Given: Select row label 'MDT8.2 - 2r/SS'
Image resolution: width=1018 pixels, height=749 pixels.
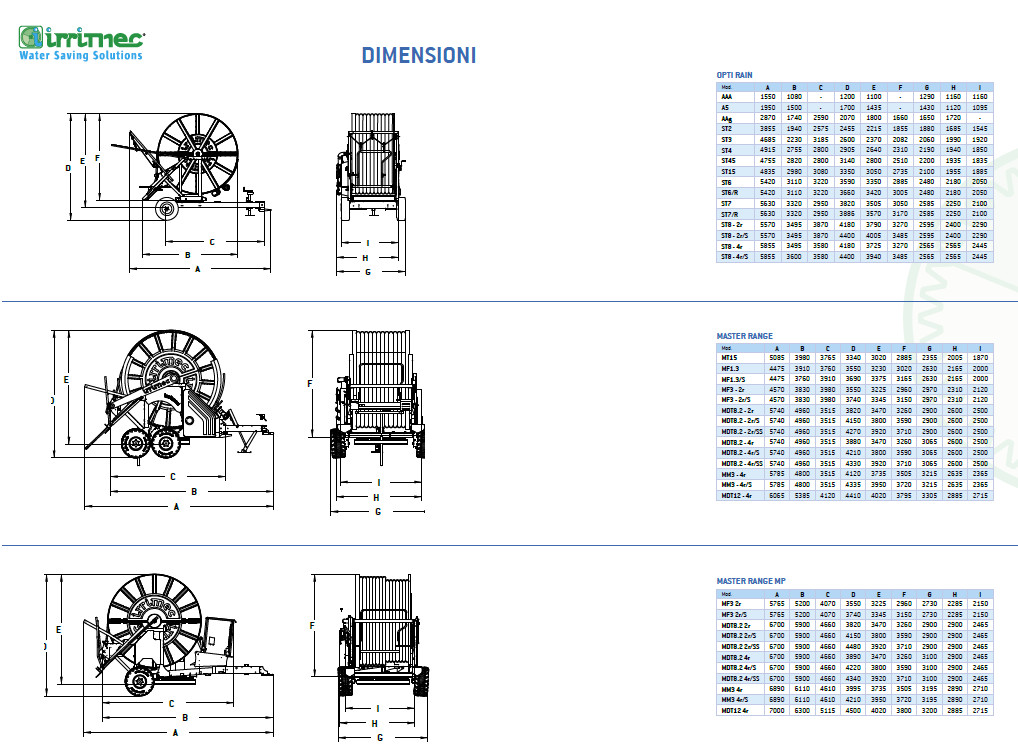Looking at the screenshot, I should click(x=742, y=432).
